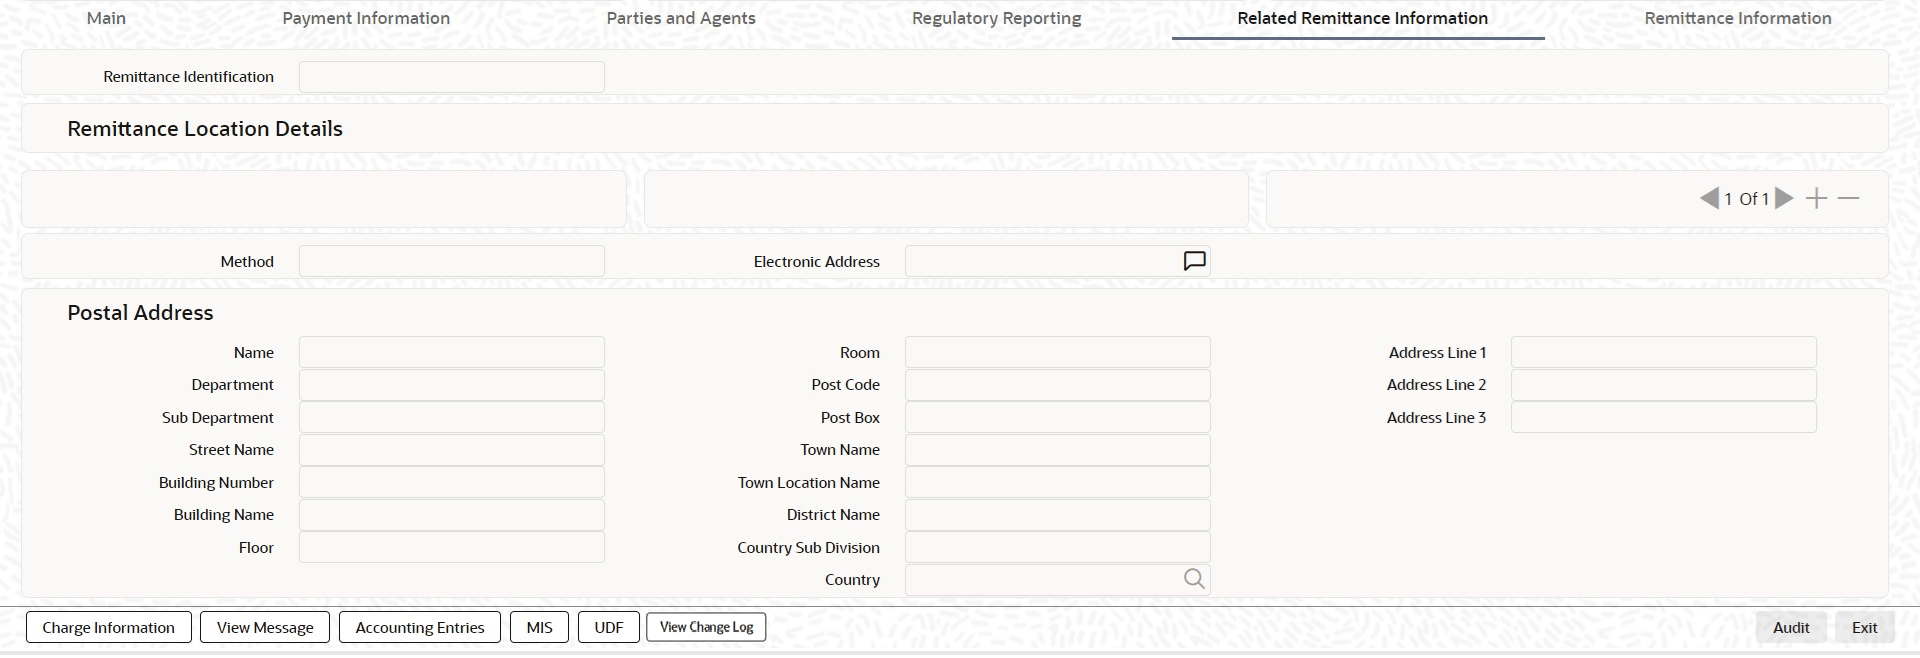The height and width of the screenshot is (658, 1920).
Task: Click the District Name field
Action: tap(1058, 515)
